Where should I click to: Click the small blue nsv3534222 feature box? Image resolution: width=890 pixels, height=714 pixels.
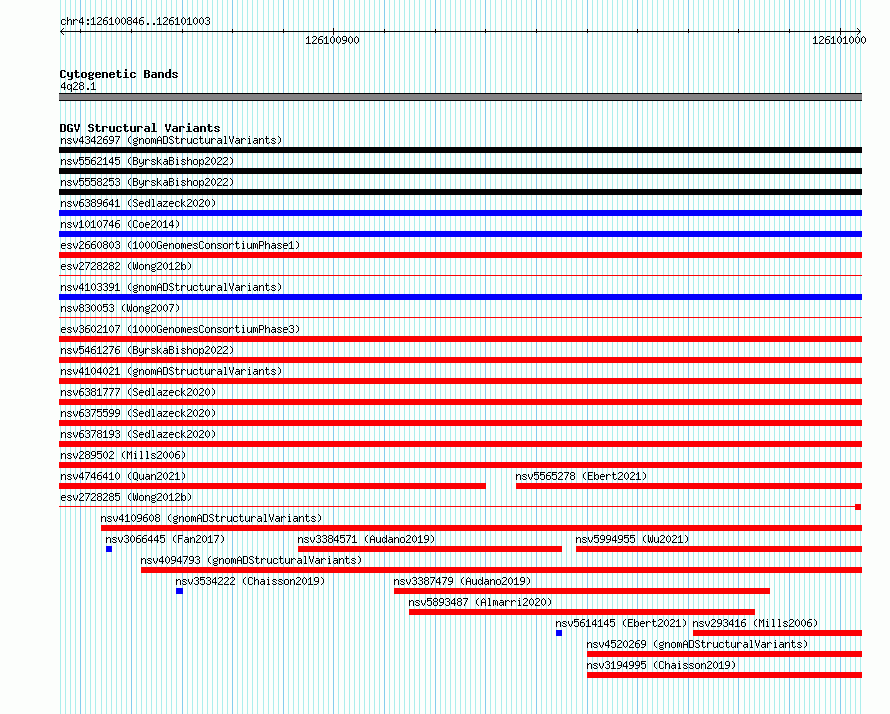(x=179, y=591)
